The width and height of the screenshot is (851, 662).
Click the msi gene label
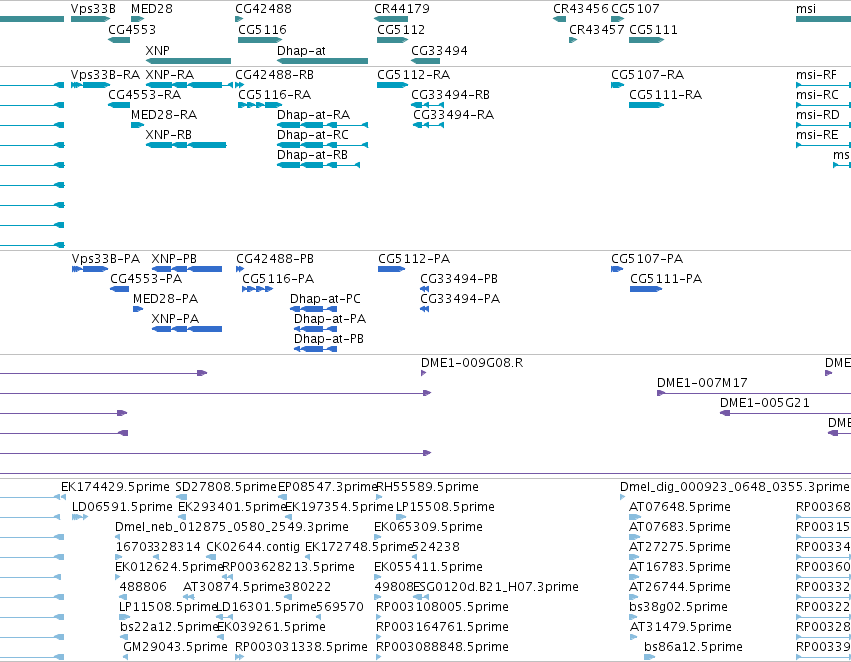[x=805, y=9]
